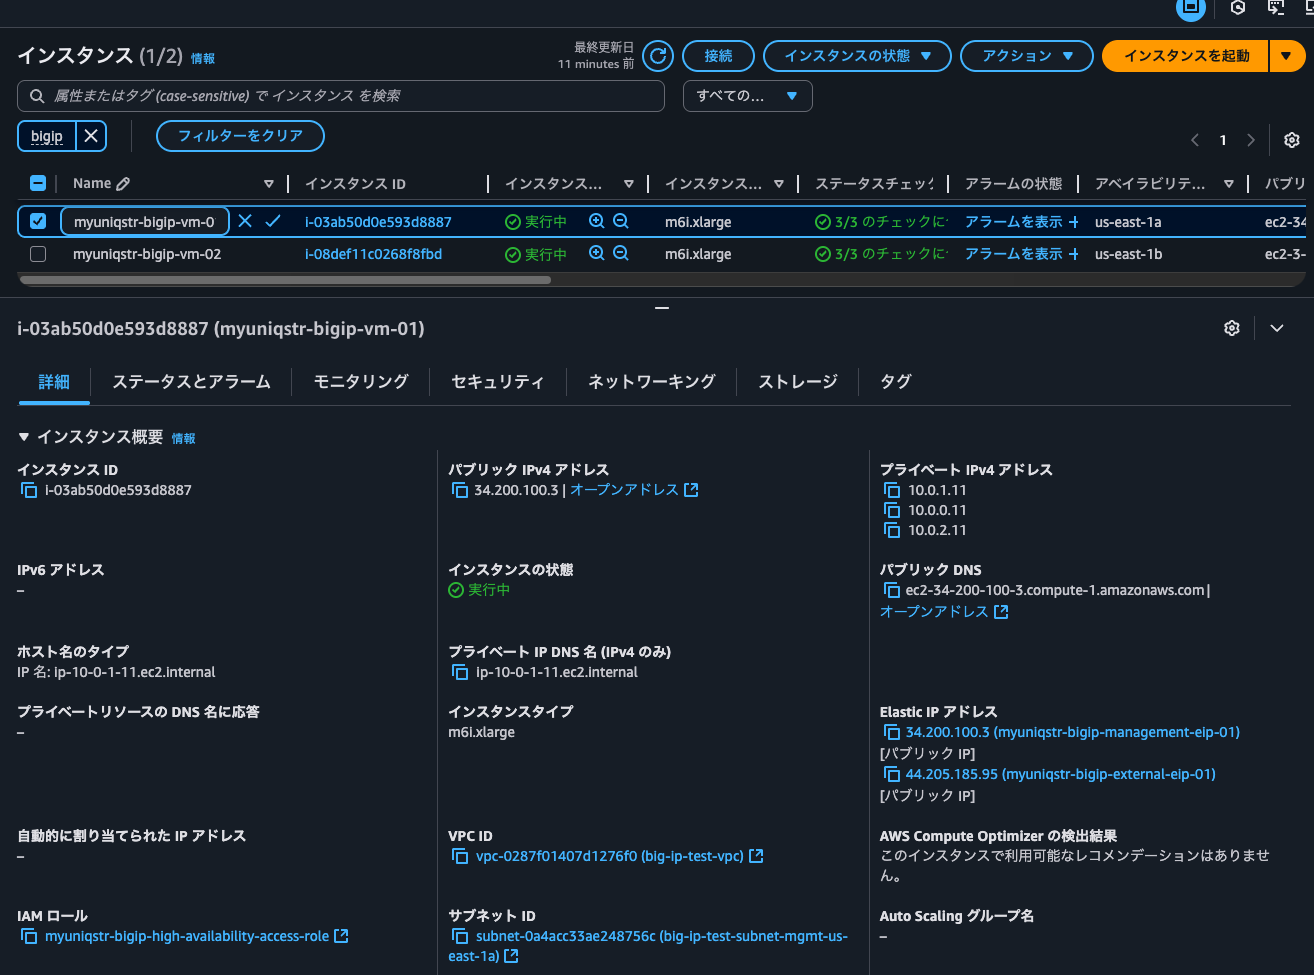
Task: Click the Name column edit pencil icon
Action: coord(123,184)
